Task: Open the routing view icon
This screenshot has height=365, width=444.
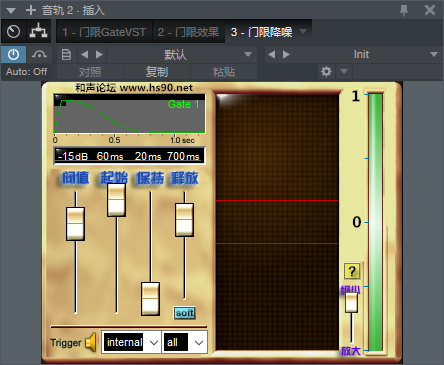Action: (x=38, y=31)
